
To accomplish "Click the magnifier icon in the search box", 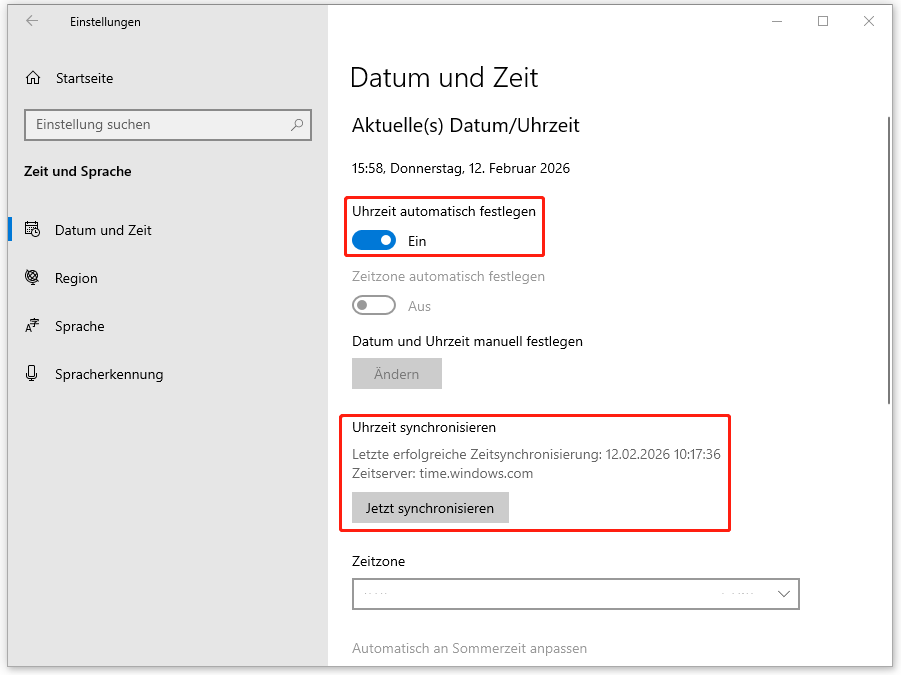I will 297,124.
